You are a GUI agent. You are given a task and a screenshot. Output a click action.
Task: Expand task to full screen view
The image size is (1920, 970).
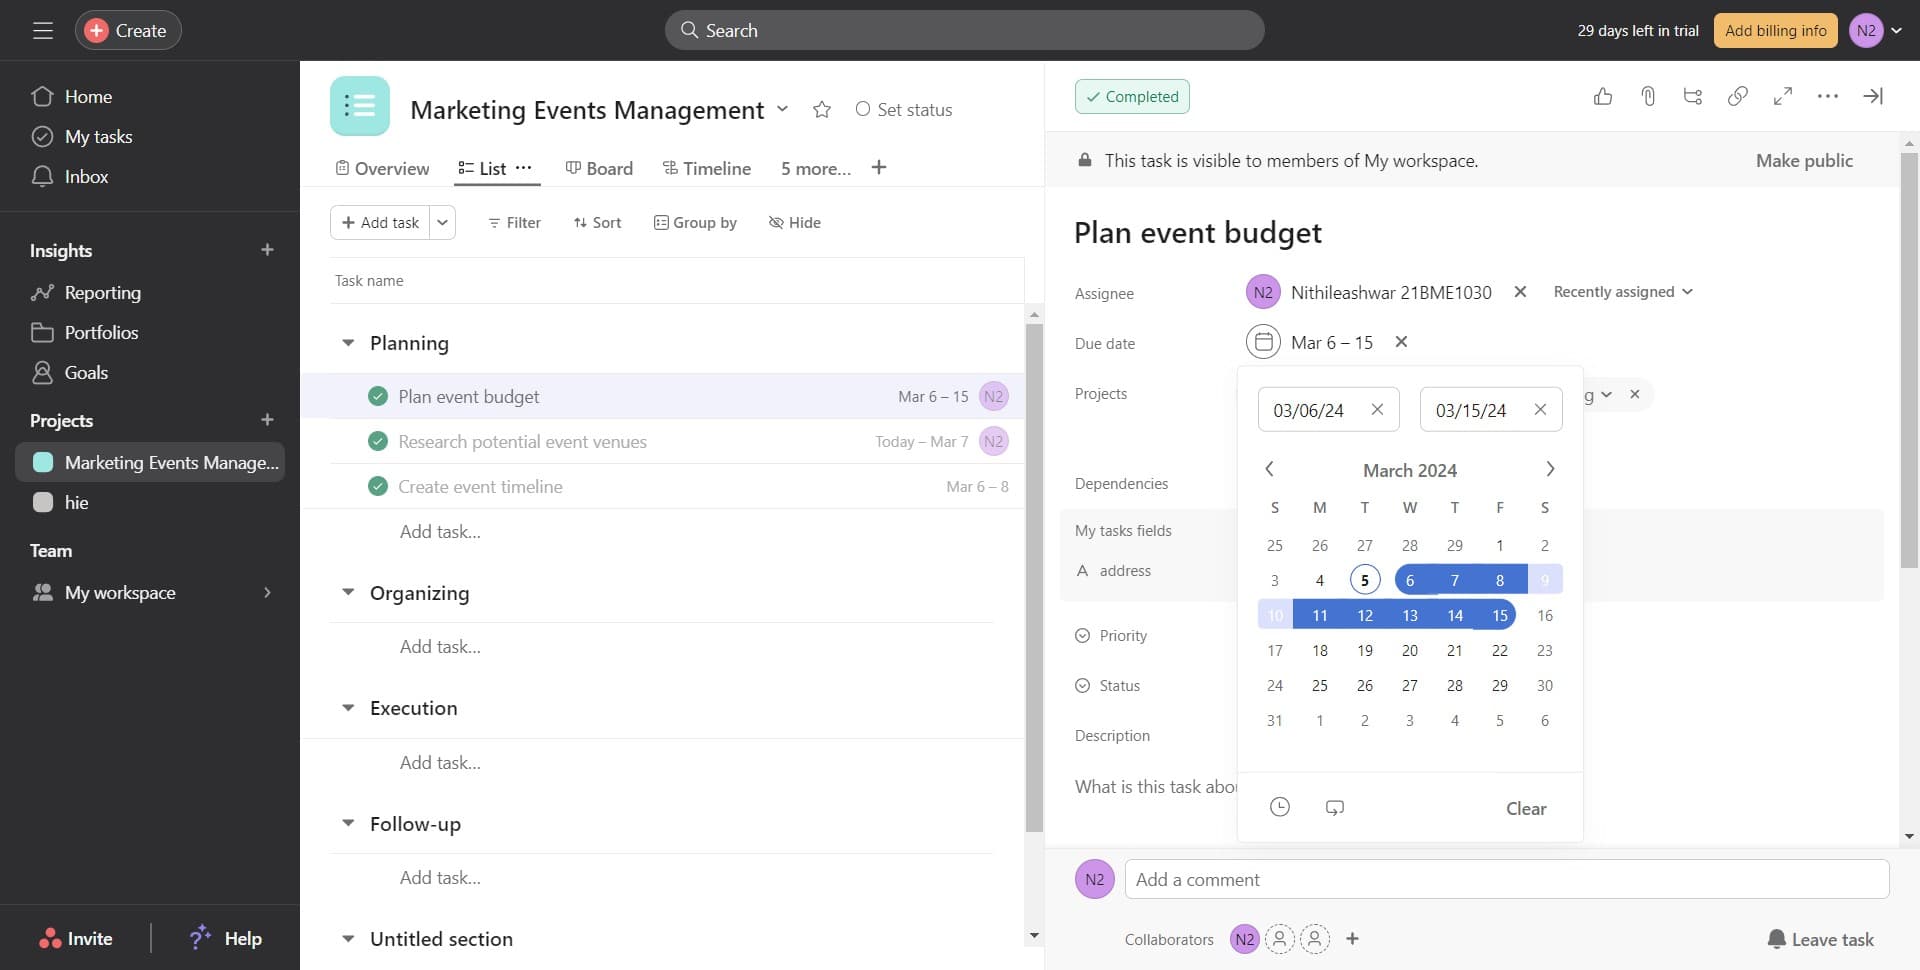[x=1783, y=96]
